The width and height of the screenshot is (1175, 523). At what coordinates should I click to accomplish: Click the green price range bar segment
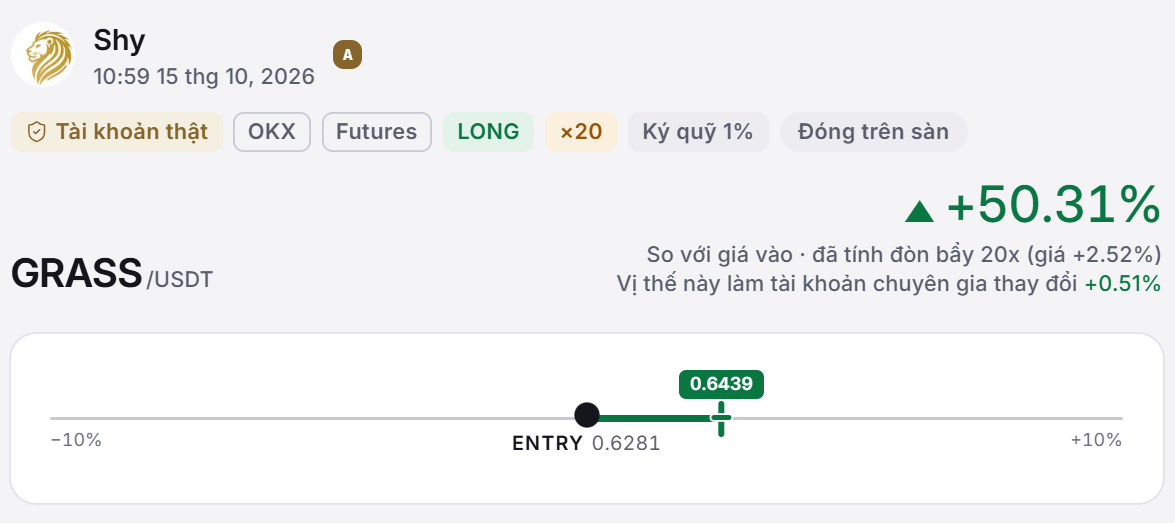coord(654,418)
